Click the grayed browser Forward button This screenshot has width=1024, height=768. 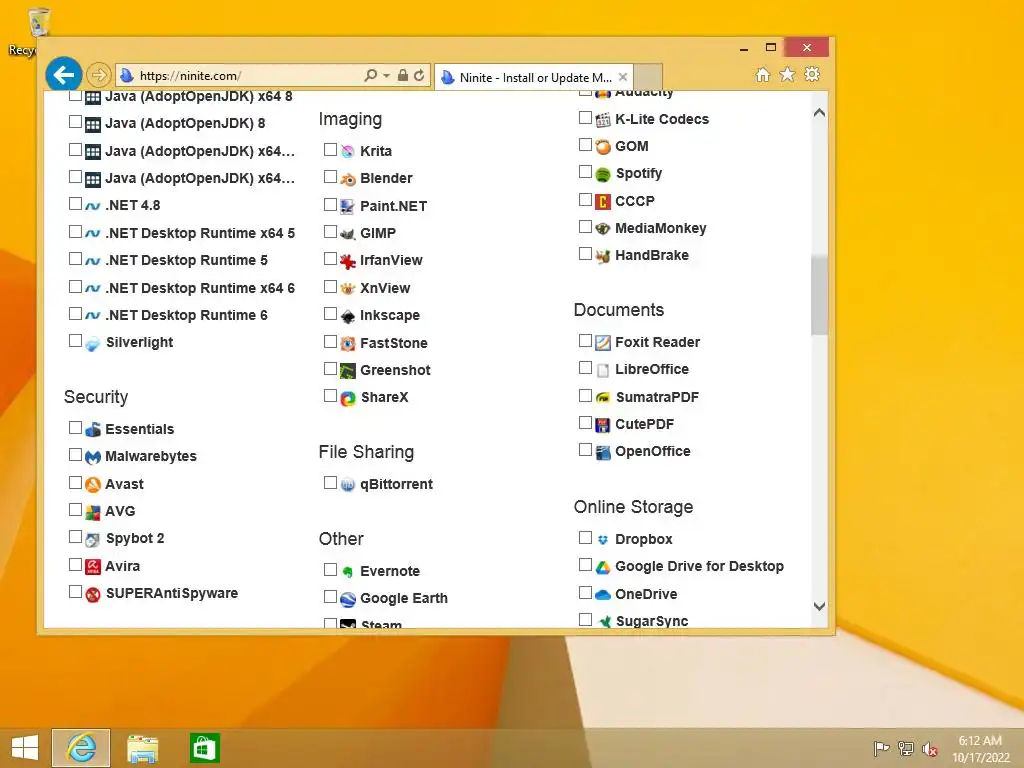click(x=99, y=75)
